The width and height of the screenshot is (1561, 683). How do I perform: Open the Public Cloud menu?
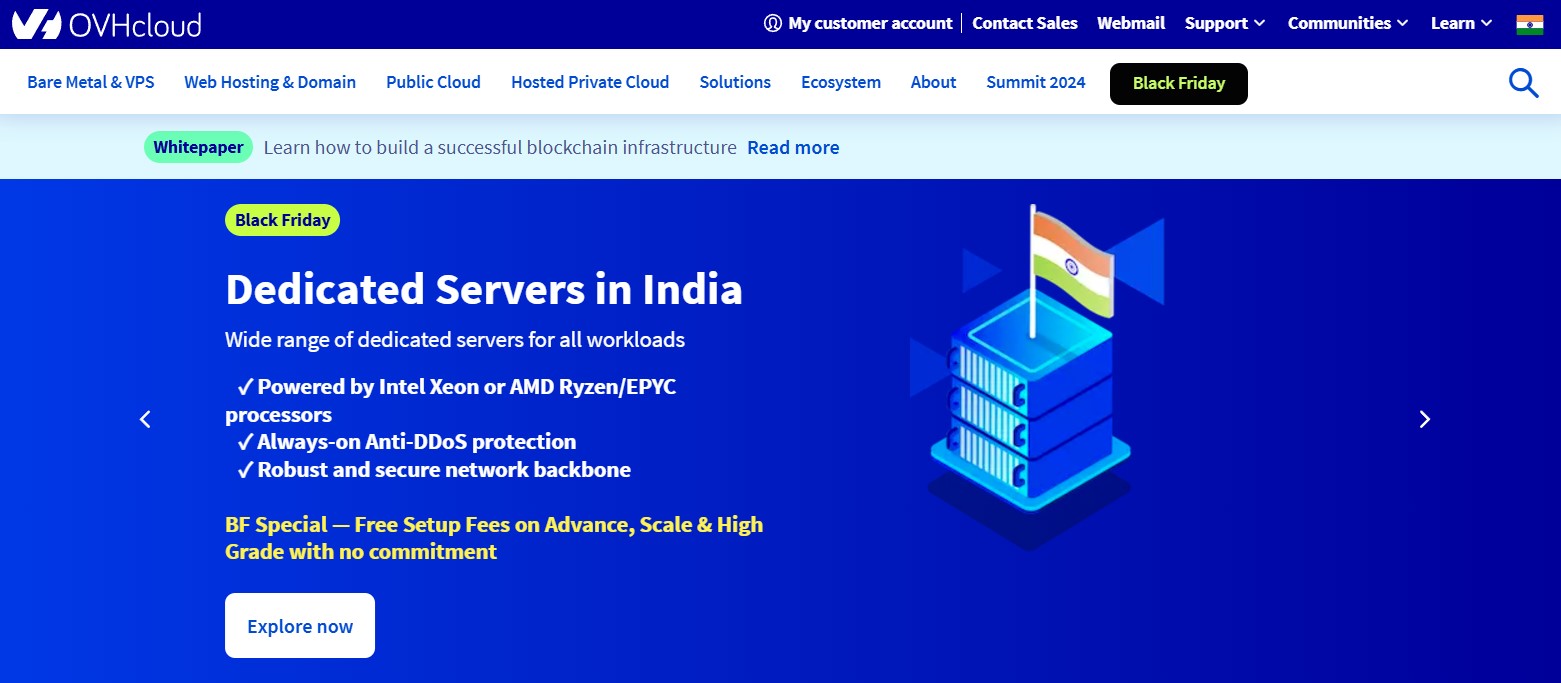point(433,82)
